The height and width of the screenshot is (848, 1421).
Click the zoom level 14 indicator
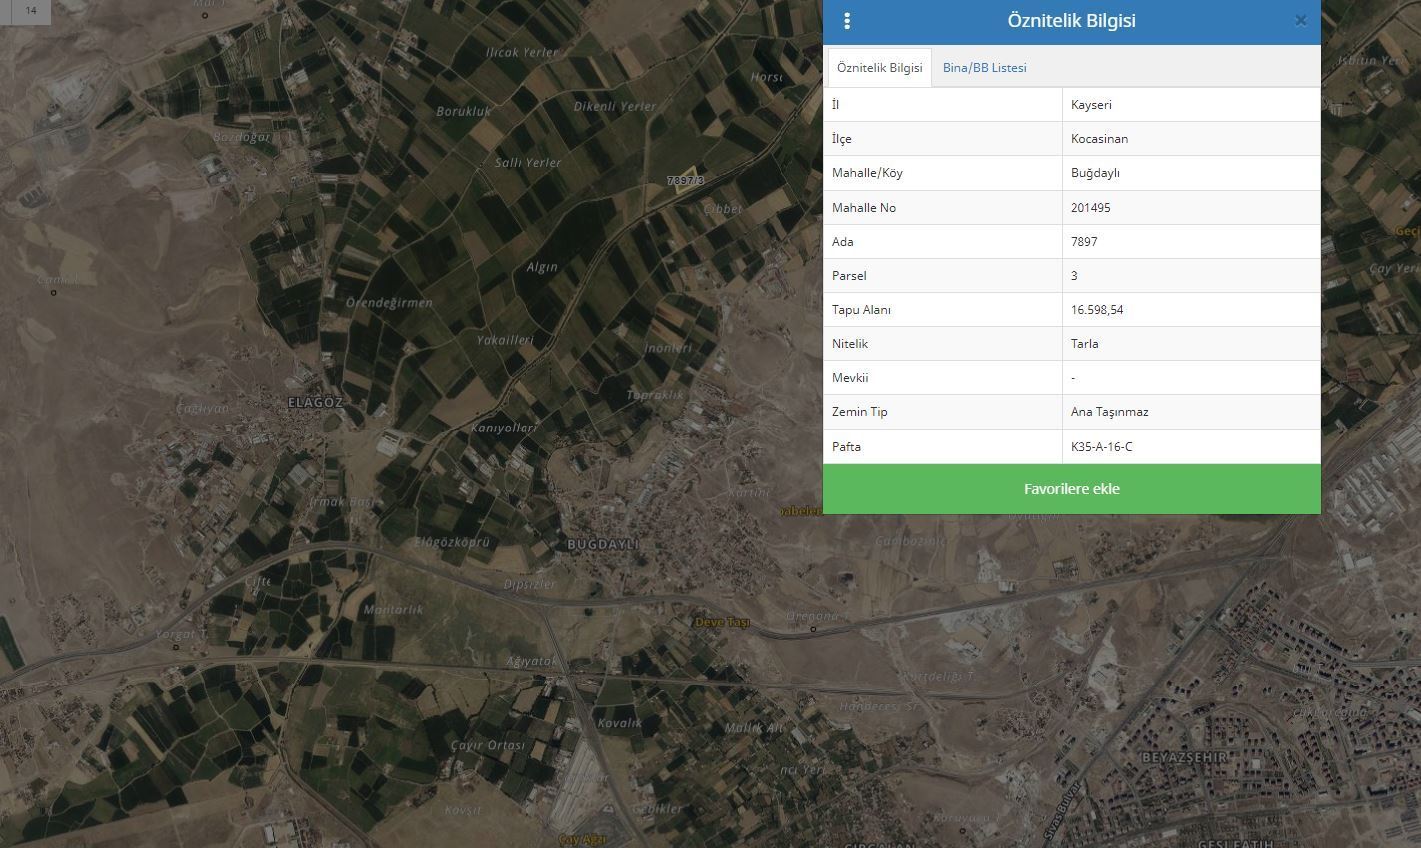pos(31,11)
